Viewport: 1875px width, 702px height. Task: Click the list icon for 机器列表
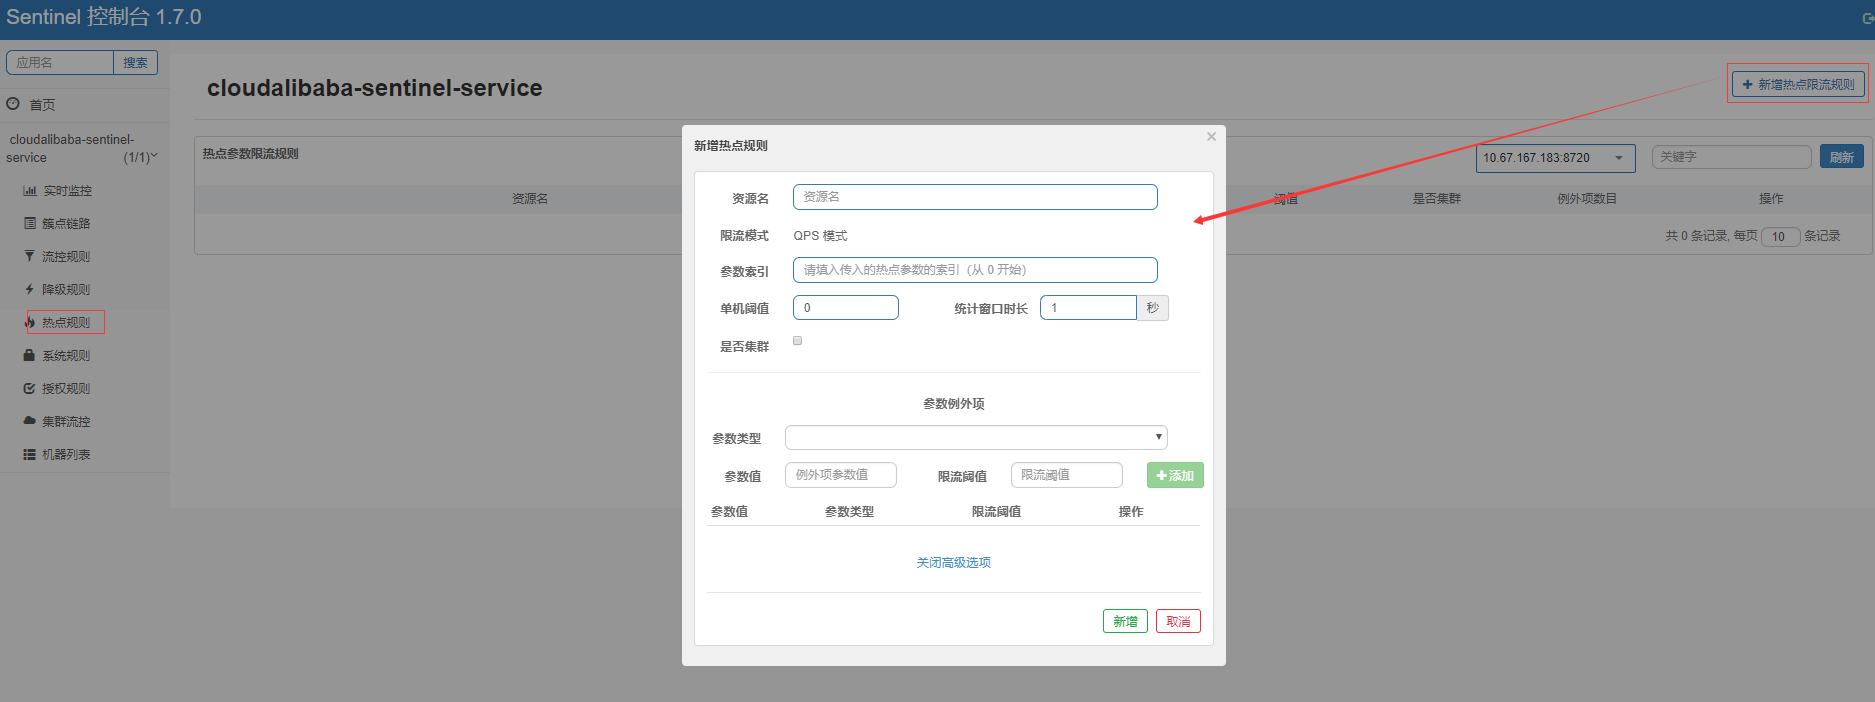click(30, 454)
